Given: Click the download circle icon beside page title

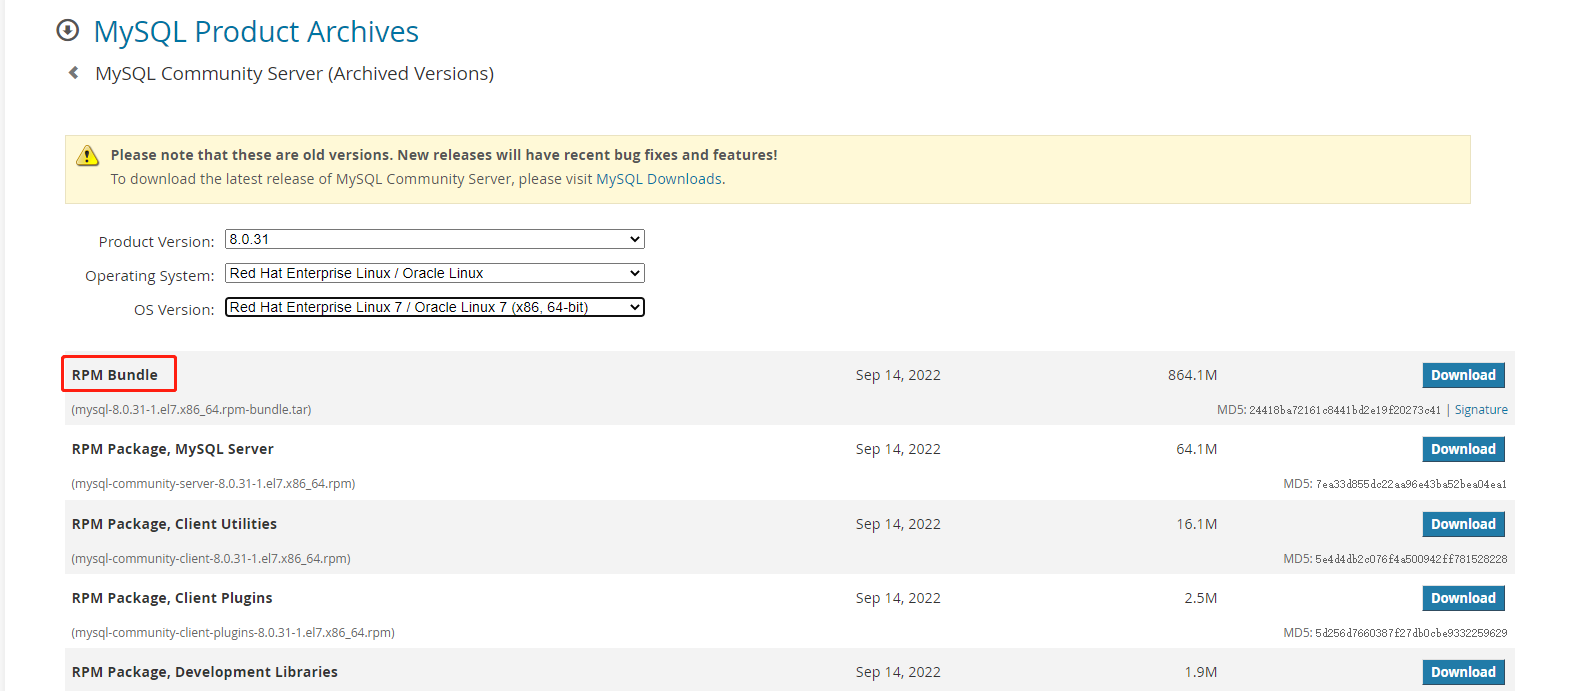Looking at the screenshot, I should [x=67, y=31].
